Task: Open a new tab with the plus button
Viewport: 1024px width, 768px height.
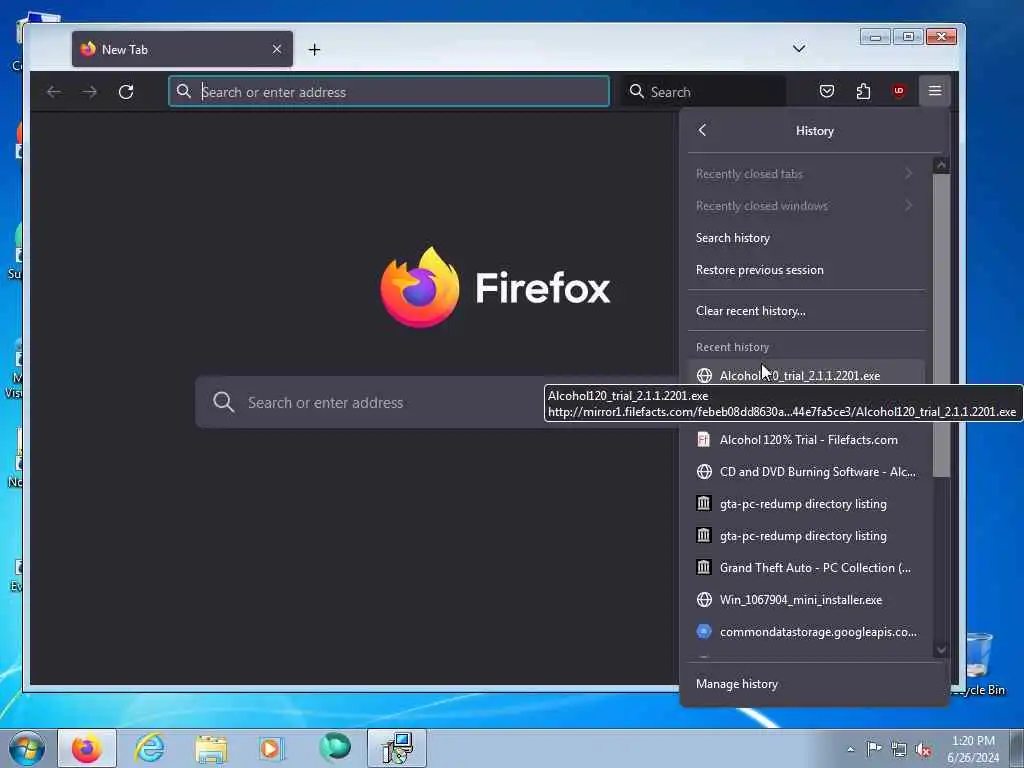Action: click(x=314, y=50)
